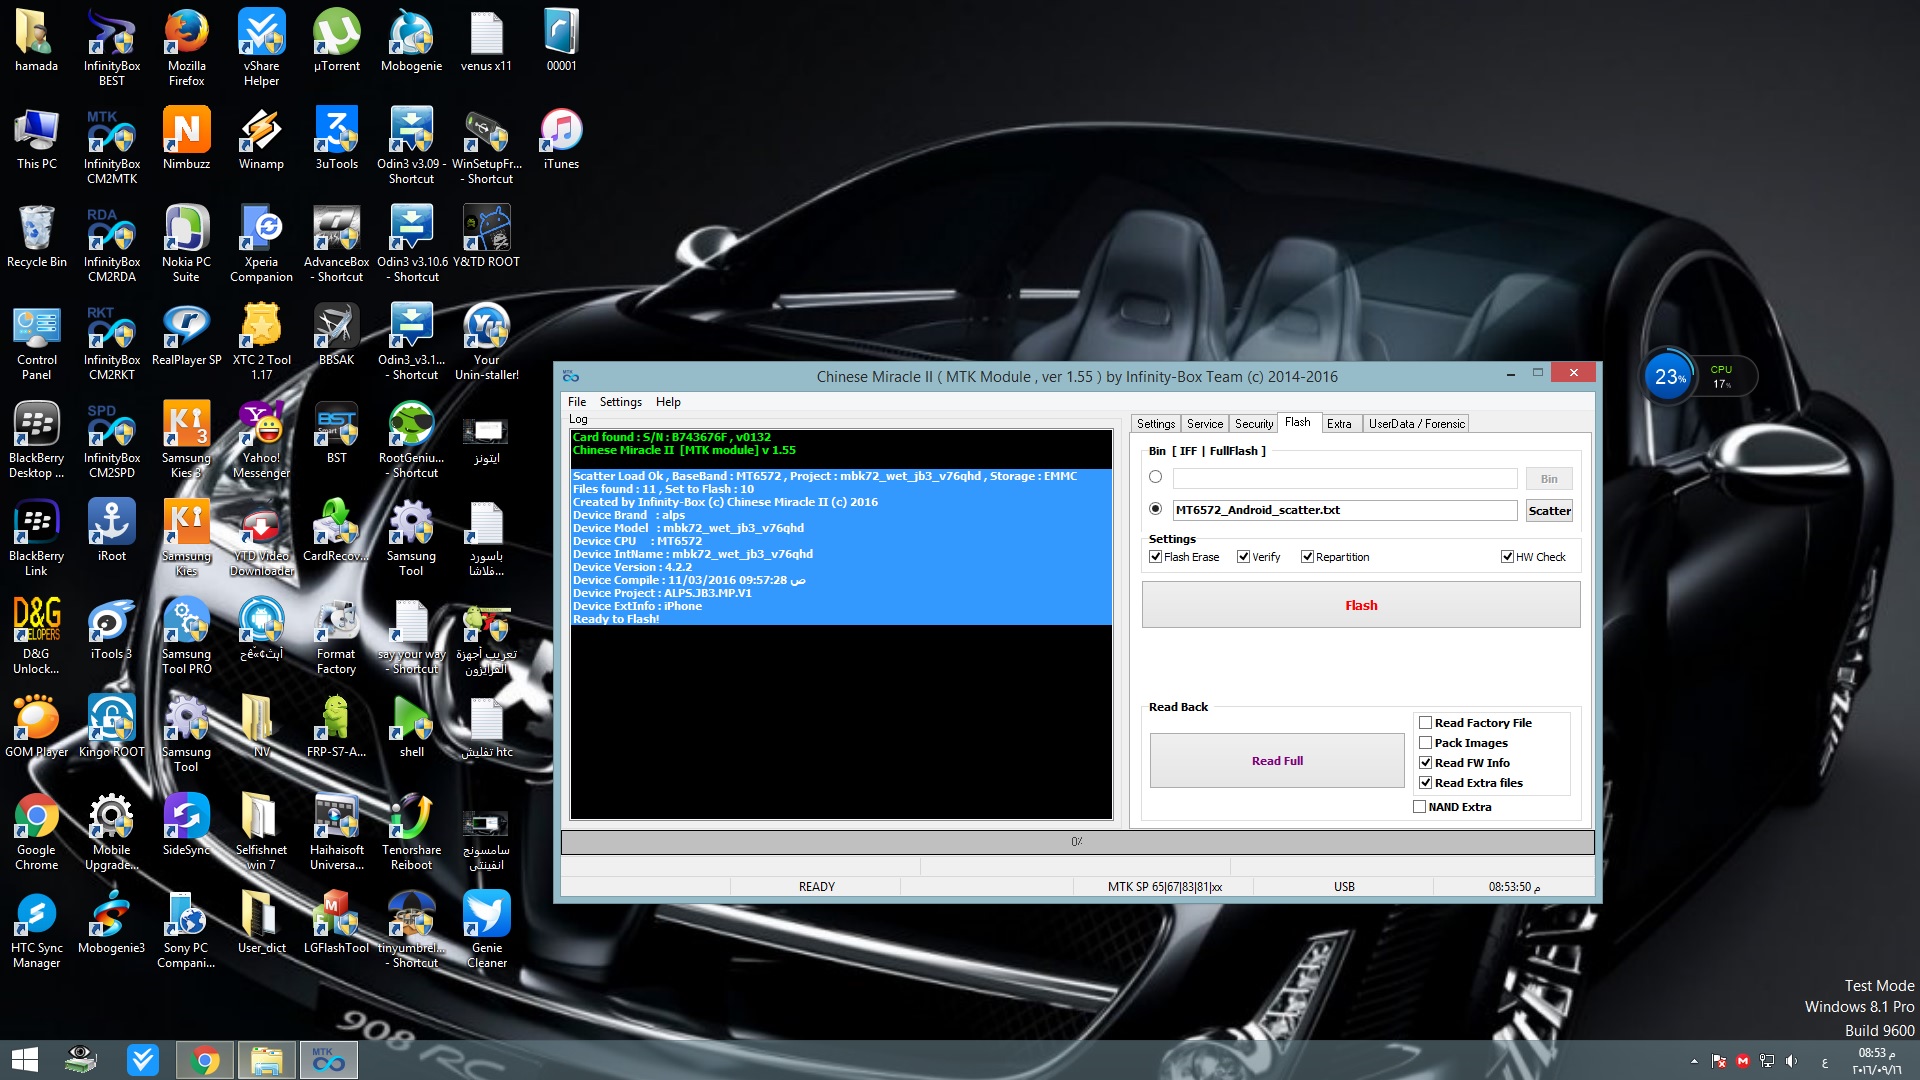Viewport: 1920px width, 1080px height.
Task: Launch Winamp from desktop
Action: coord(261,138)
